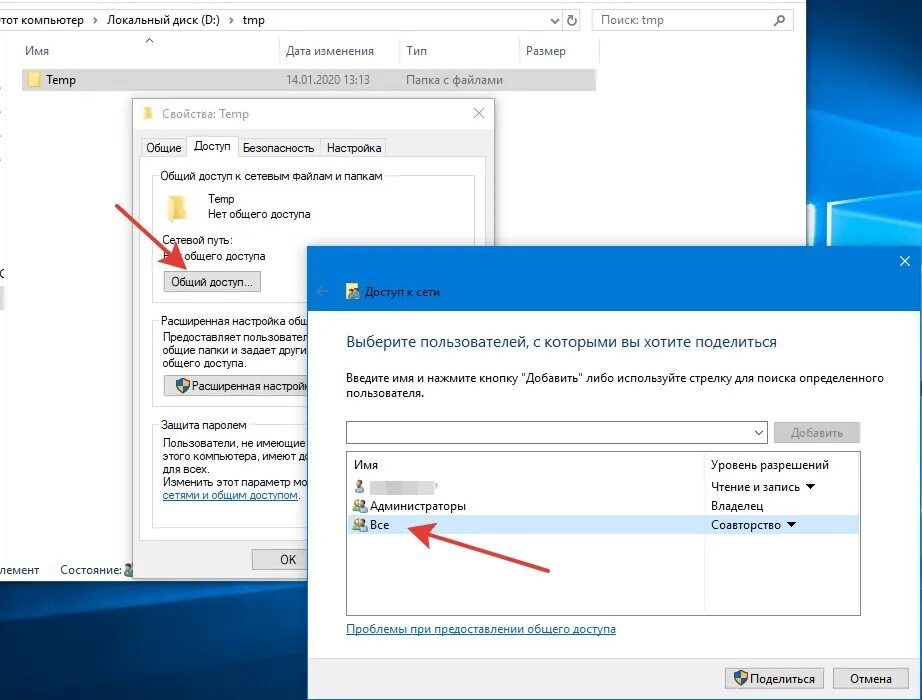Click the Уровень разрешений column header
The height and width of the screenshot is (700, 922).
(x=770, y=465)
